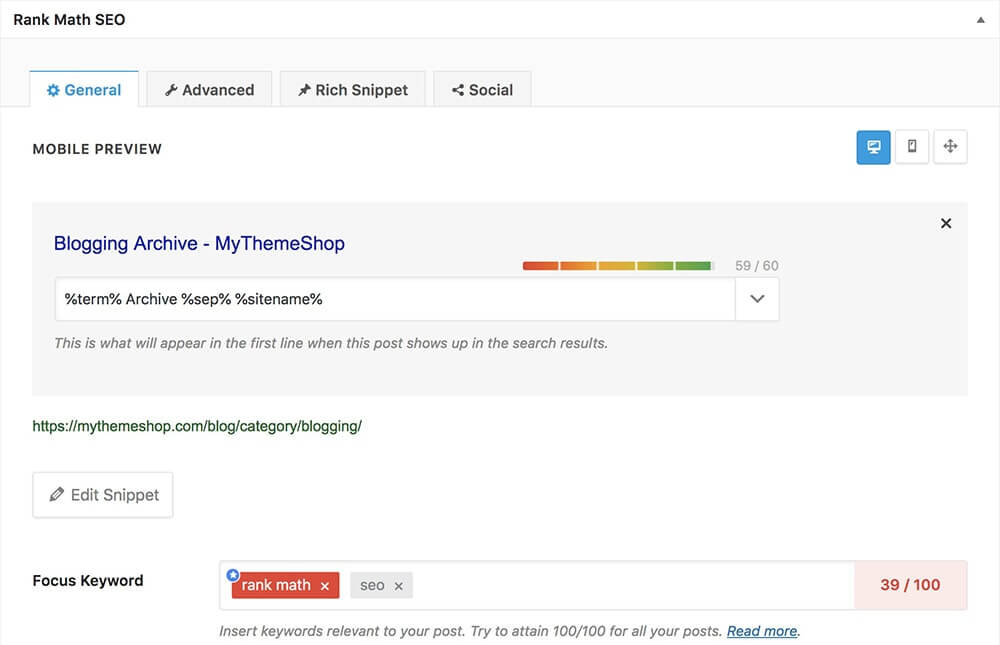Viewport: 1000px width, 645px height.
Task: Click the mythemeshop.com category URL
Action: [x=197, y=426]
